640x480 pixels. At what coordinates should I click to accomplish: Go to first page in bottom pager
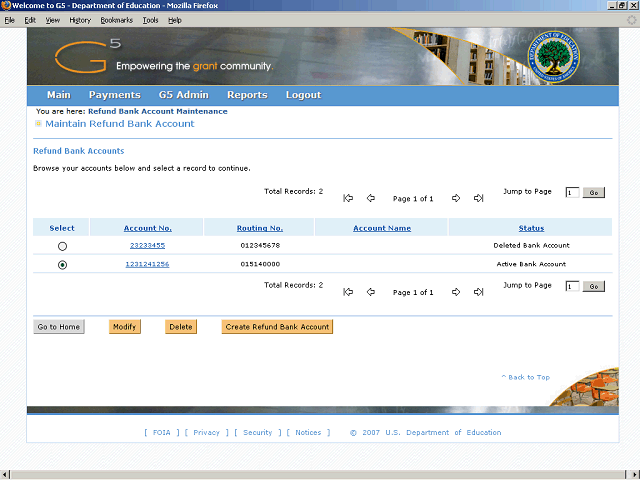click(x=348, y=292)
